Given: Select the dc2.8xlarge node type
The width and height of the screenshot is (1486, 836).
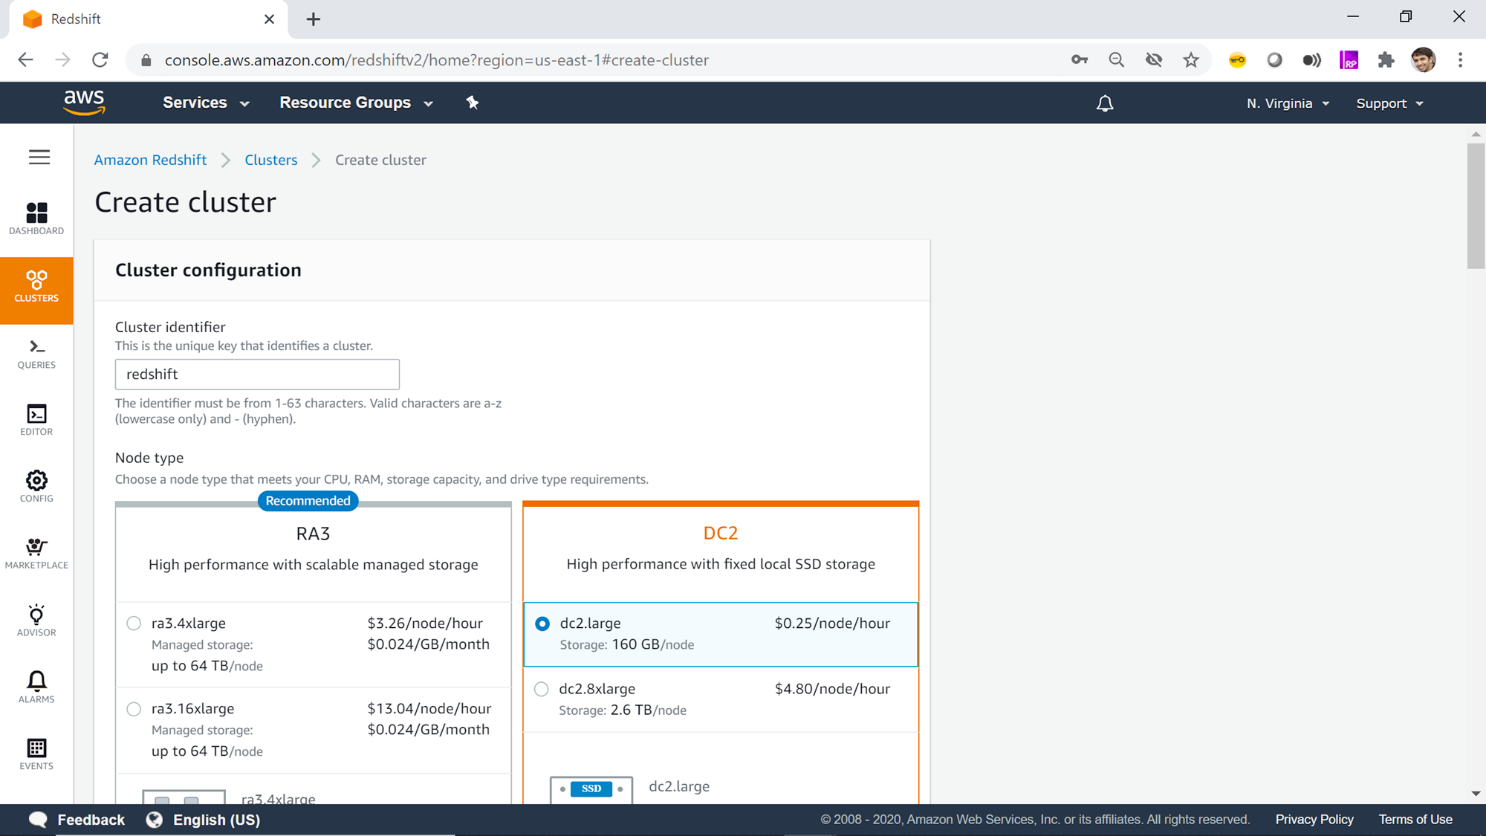Looking at the screenshot, I should [541, 689].
